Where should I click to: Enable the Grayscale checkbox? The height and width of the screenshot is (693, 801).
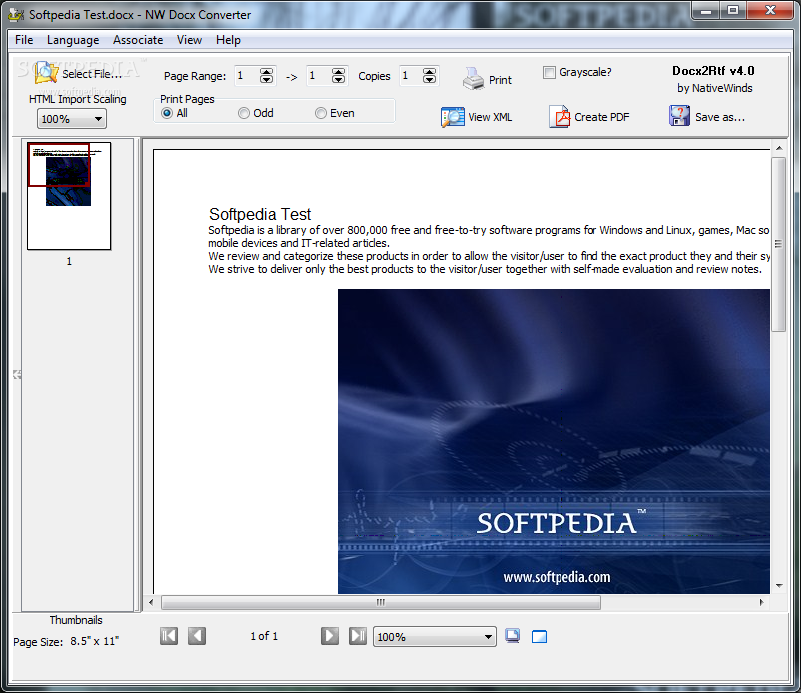coord(549,73)
